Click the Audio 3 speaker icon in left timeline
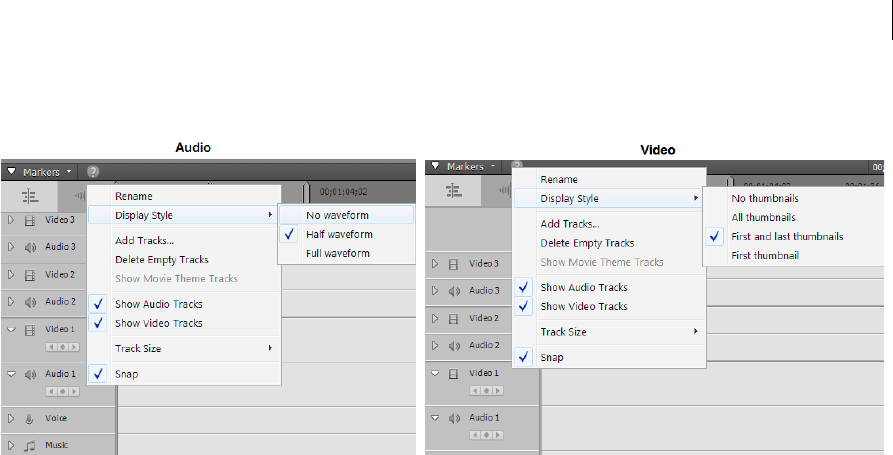 (30, 247)
